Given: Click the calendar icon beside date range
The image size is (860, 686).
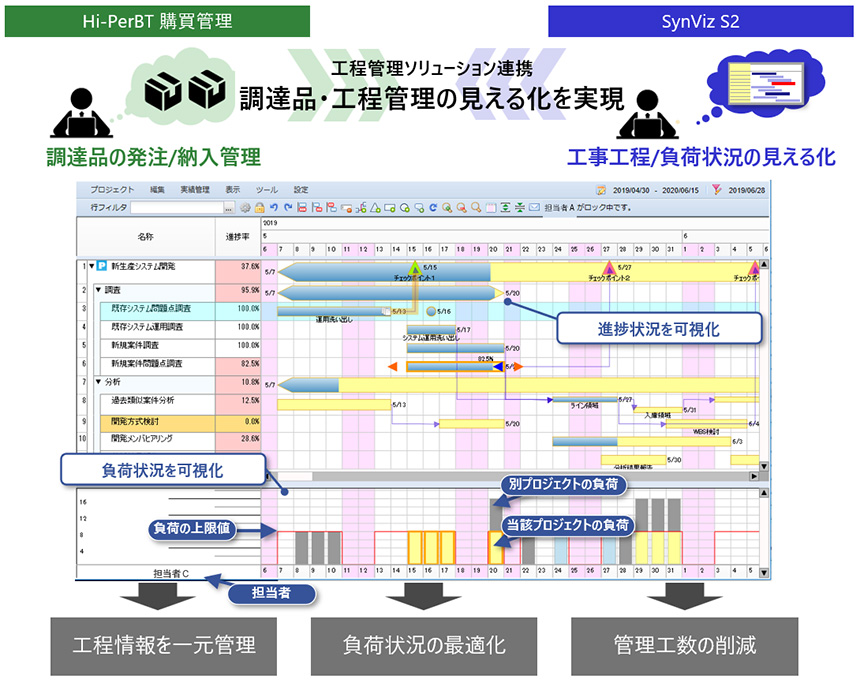Looking at the screenshot, I should point(600,189).
